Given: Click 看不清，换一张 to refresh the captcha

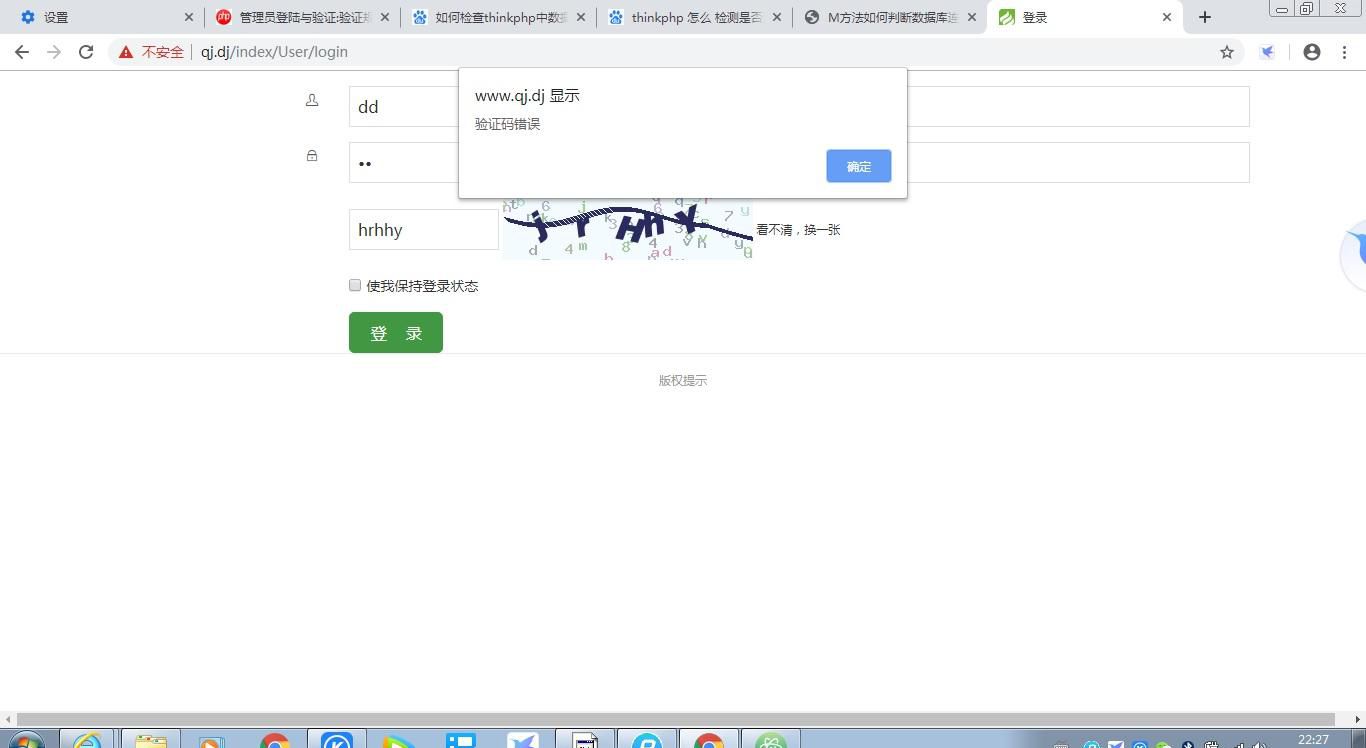Looking at the screenshot, I should pos(798,230).
